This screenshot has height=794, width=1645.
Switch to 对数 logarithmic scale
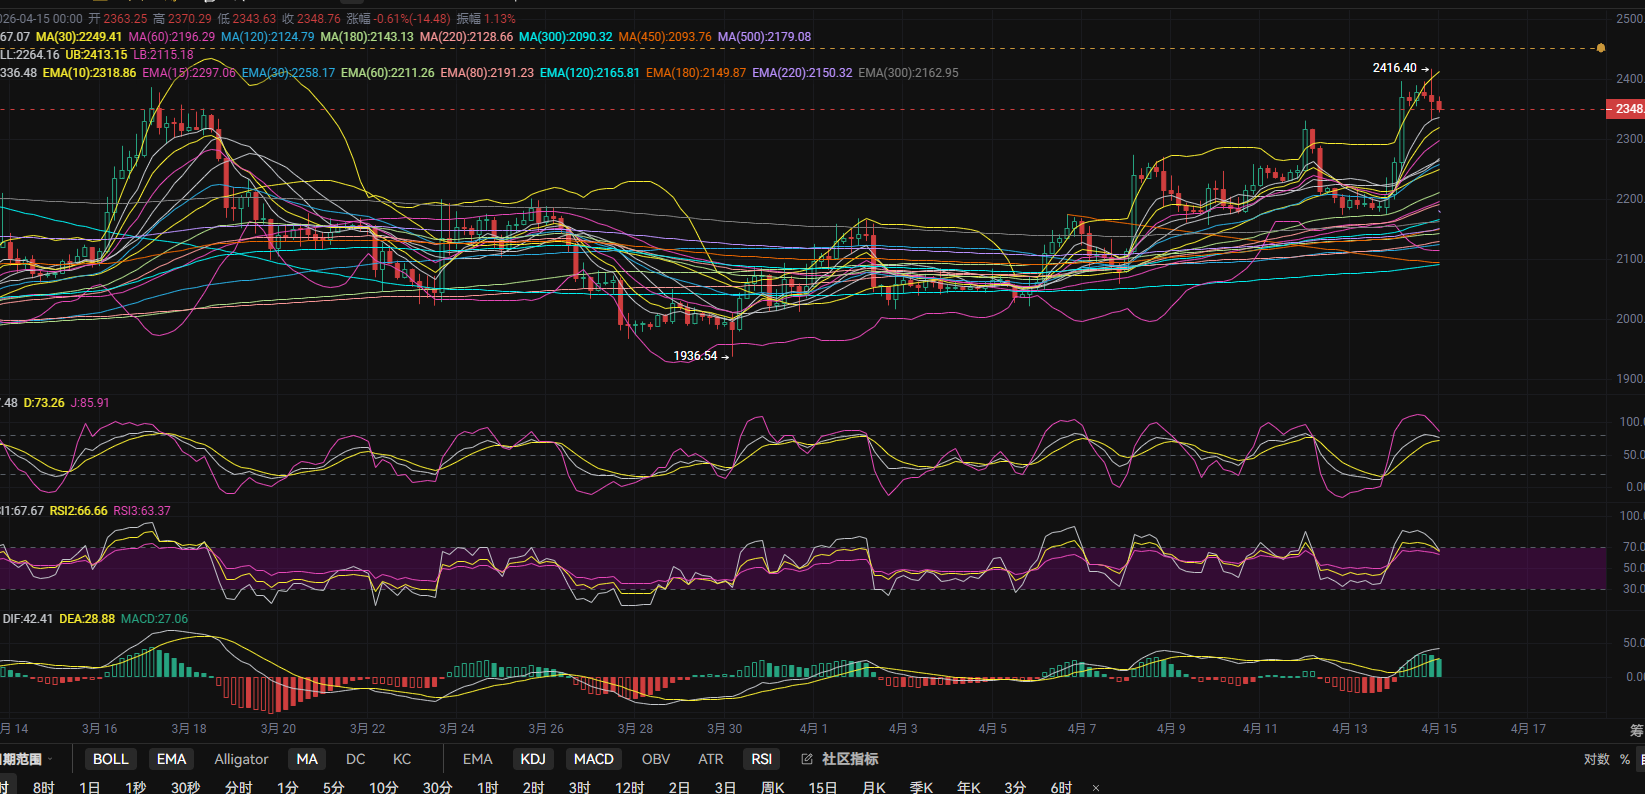(1596, 759)
